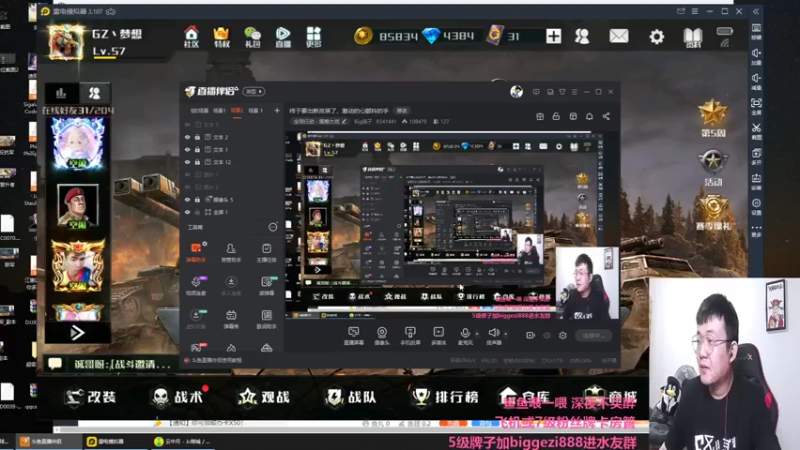This screenshot has width=800, height=450.
Task: Switch to the 场景2 scene tab
Action: 237,111
